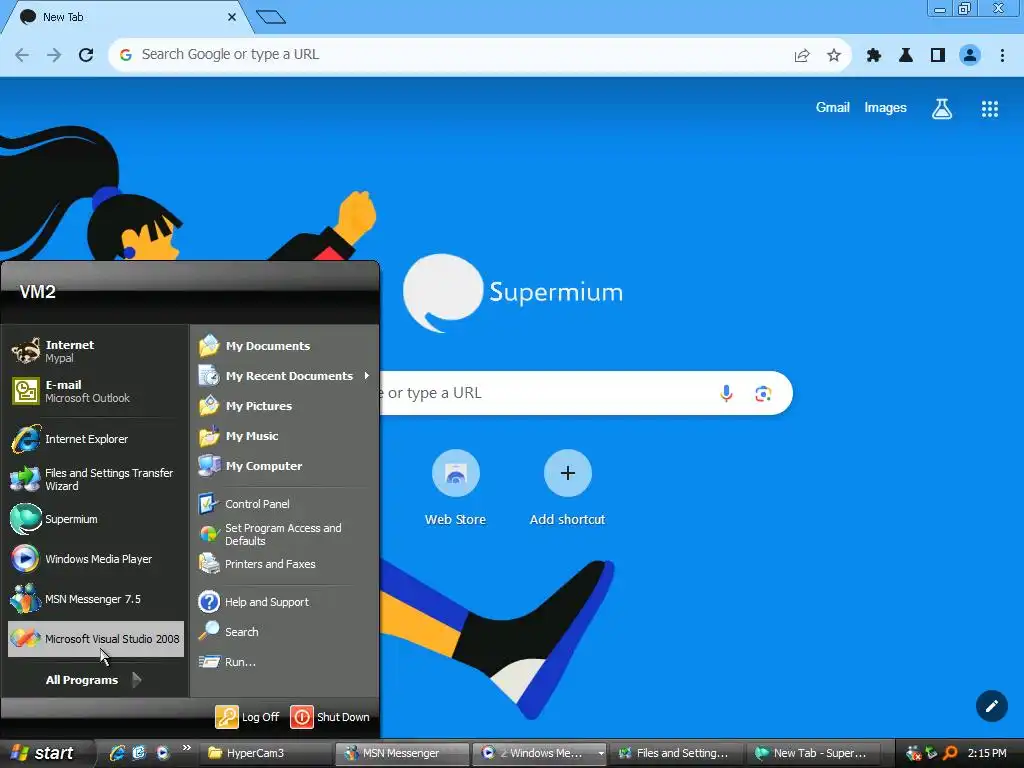Search by image with Lens icon
Screen dimensions: 1024x768
[763, 393]
